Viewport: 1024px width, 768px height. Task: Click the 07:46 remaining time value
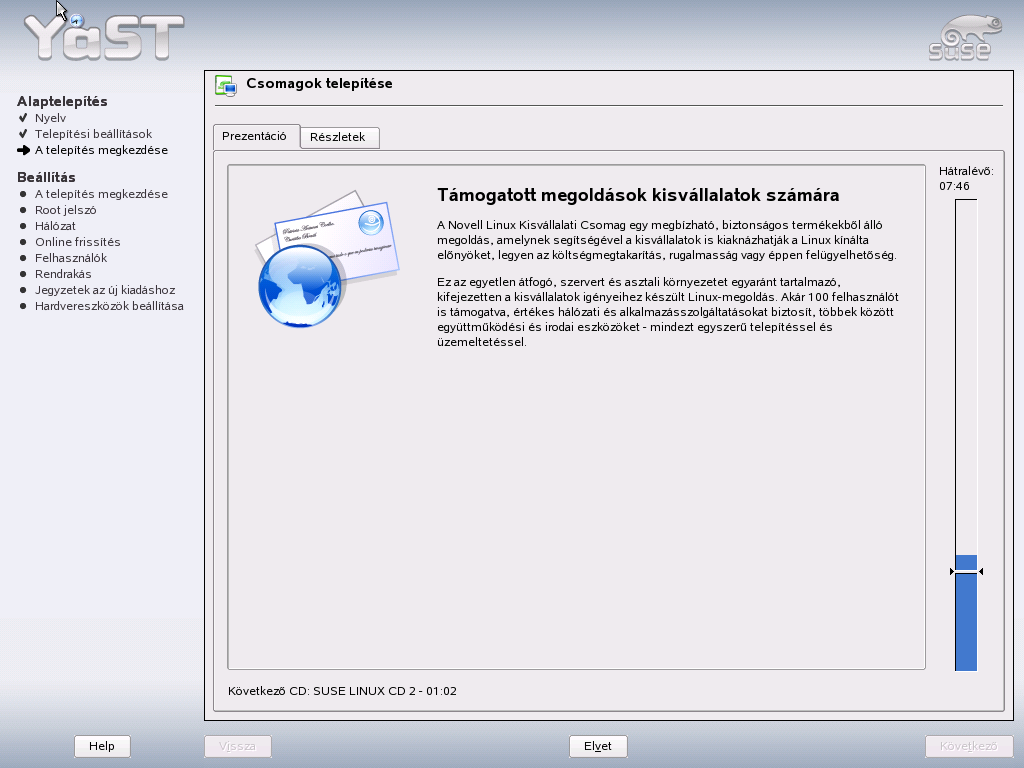[954, 186]
